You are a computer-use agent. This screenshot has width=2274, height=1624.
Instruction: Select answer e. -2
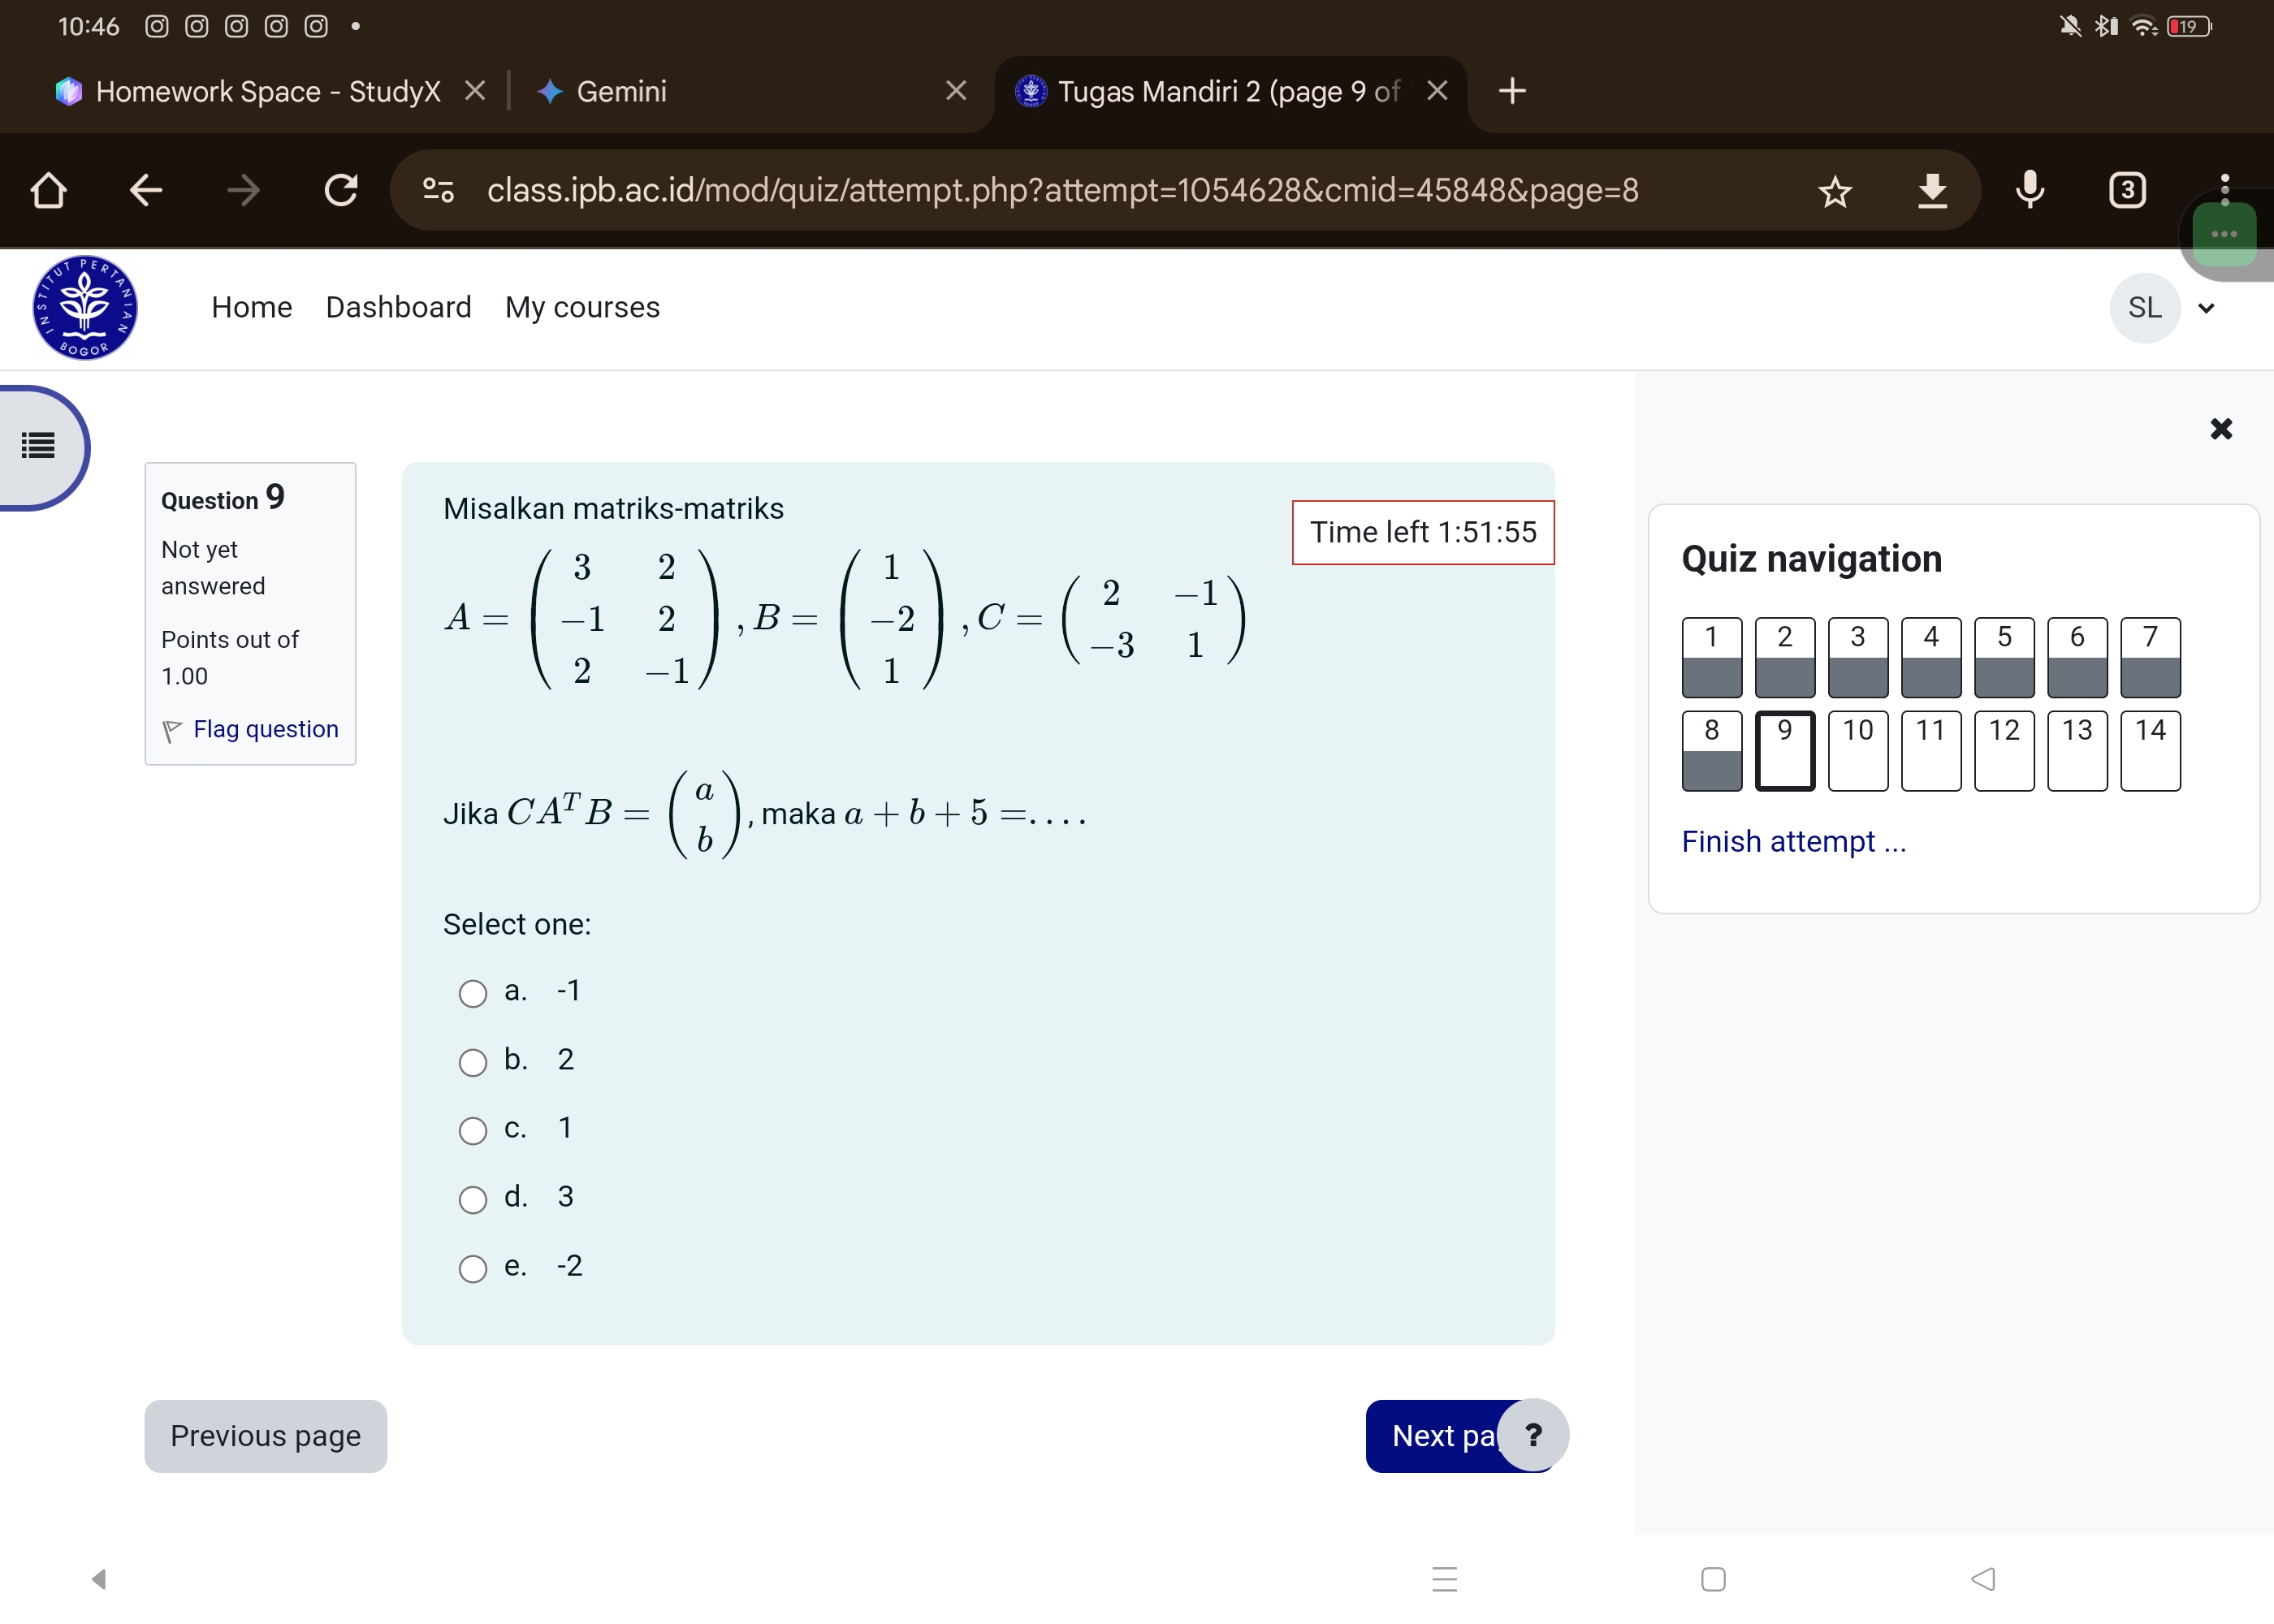(x=472, y=1268)
